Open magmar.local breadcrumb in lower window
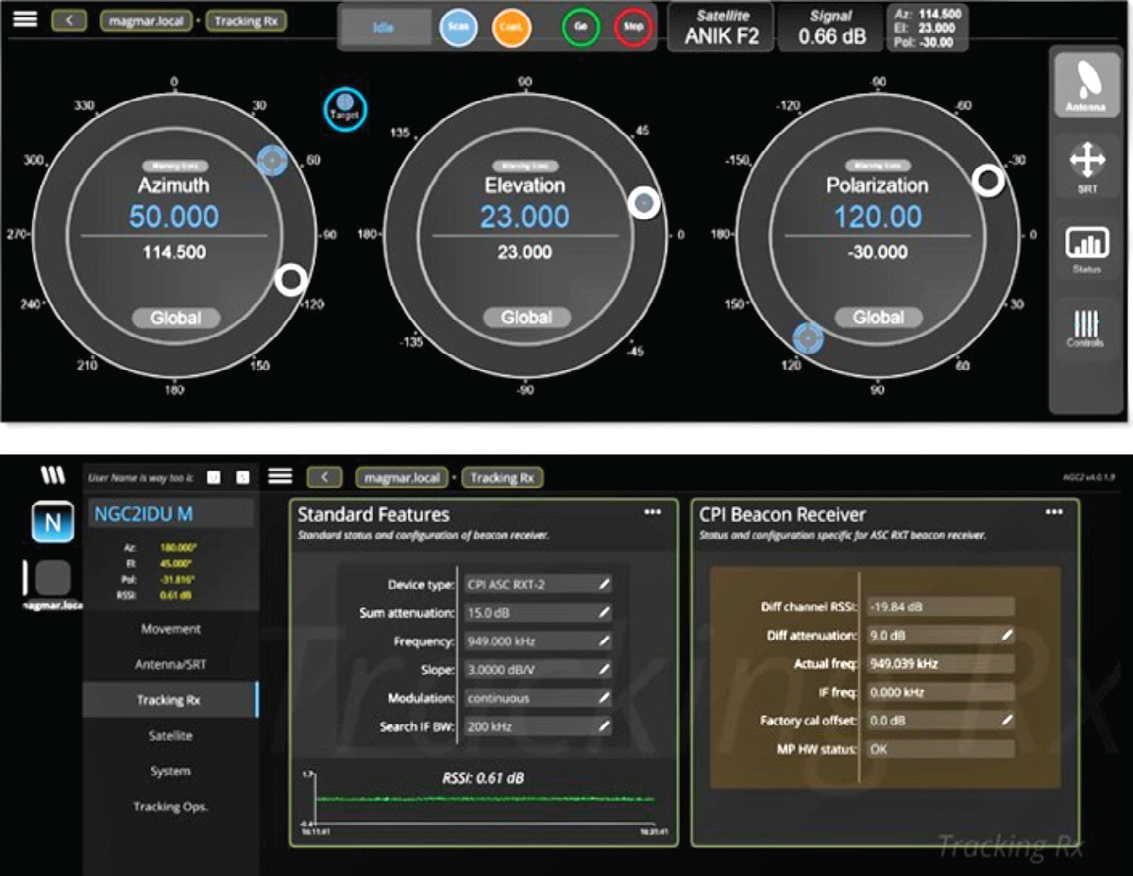Image resolution: width=1133 pixels, height=876 pixels. tap(402, 478)
